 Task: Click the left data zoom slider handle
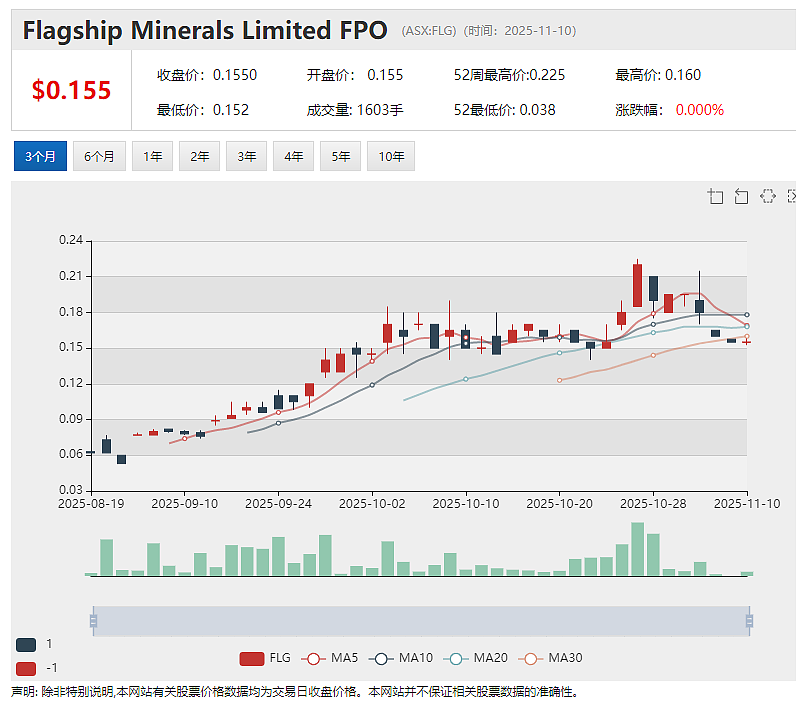point(93,621)
